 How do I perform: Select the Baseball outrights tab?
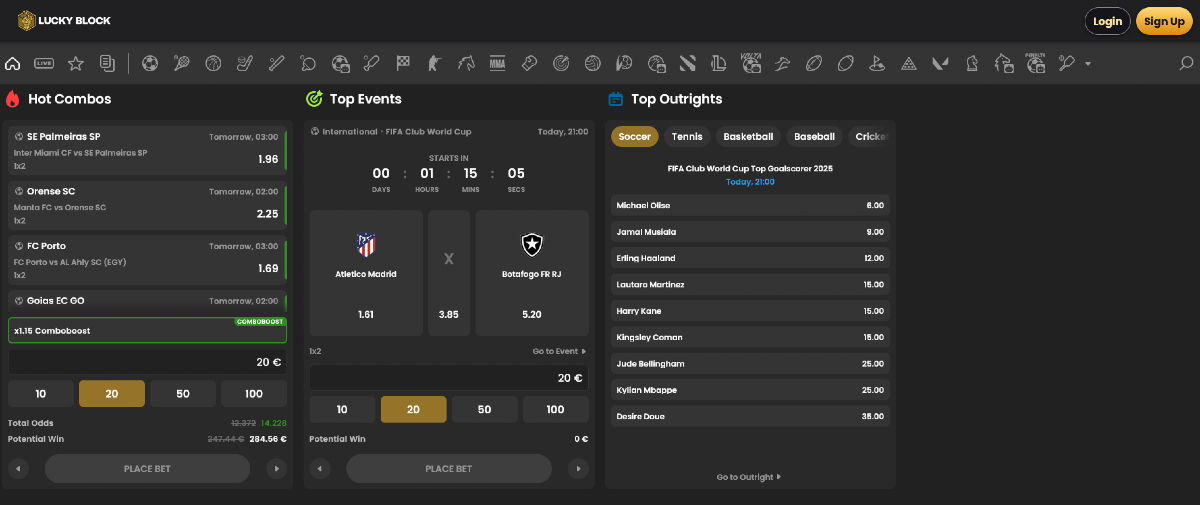click(814, 137)
